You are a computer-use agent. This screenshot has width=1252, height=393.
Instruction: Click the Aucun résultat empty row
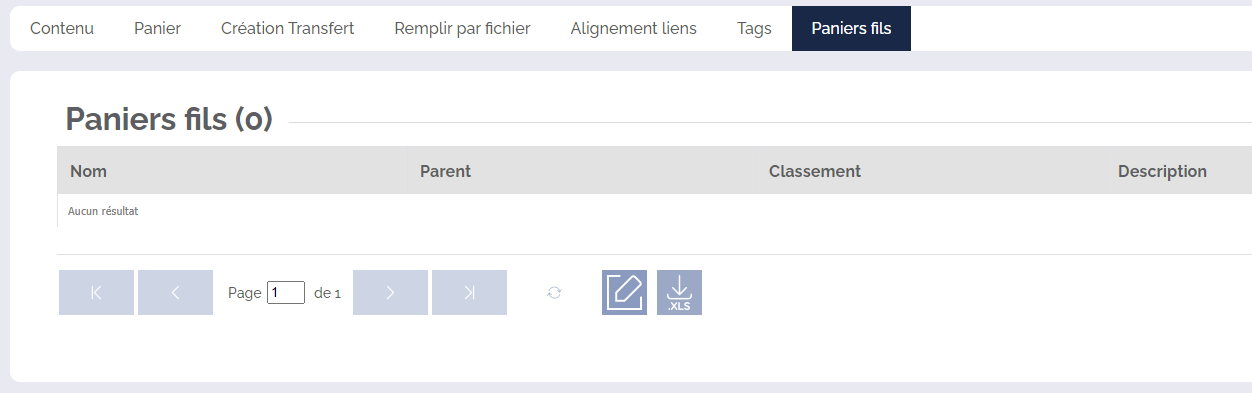click(x=654, y=211)
